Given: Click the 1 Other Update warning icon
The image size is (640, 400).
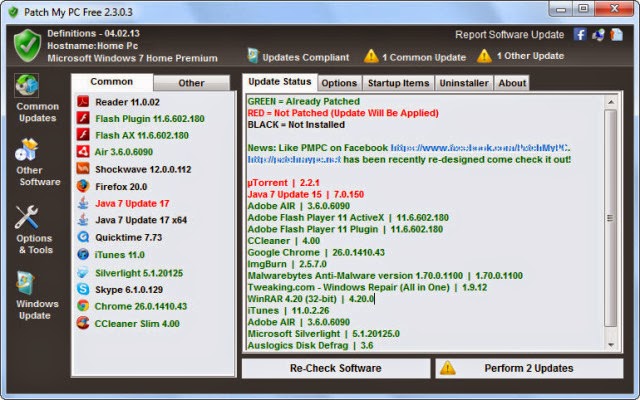Looking at the screenshot, I should point(484,56).
